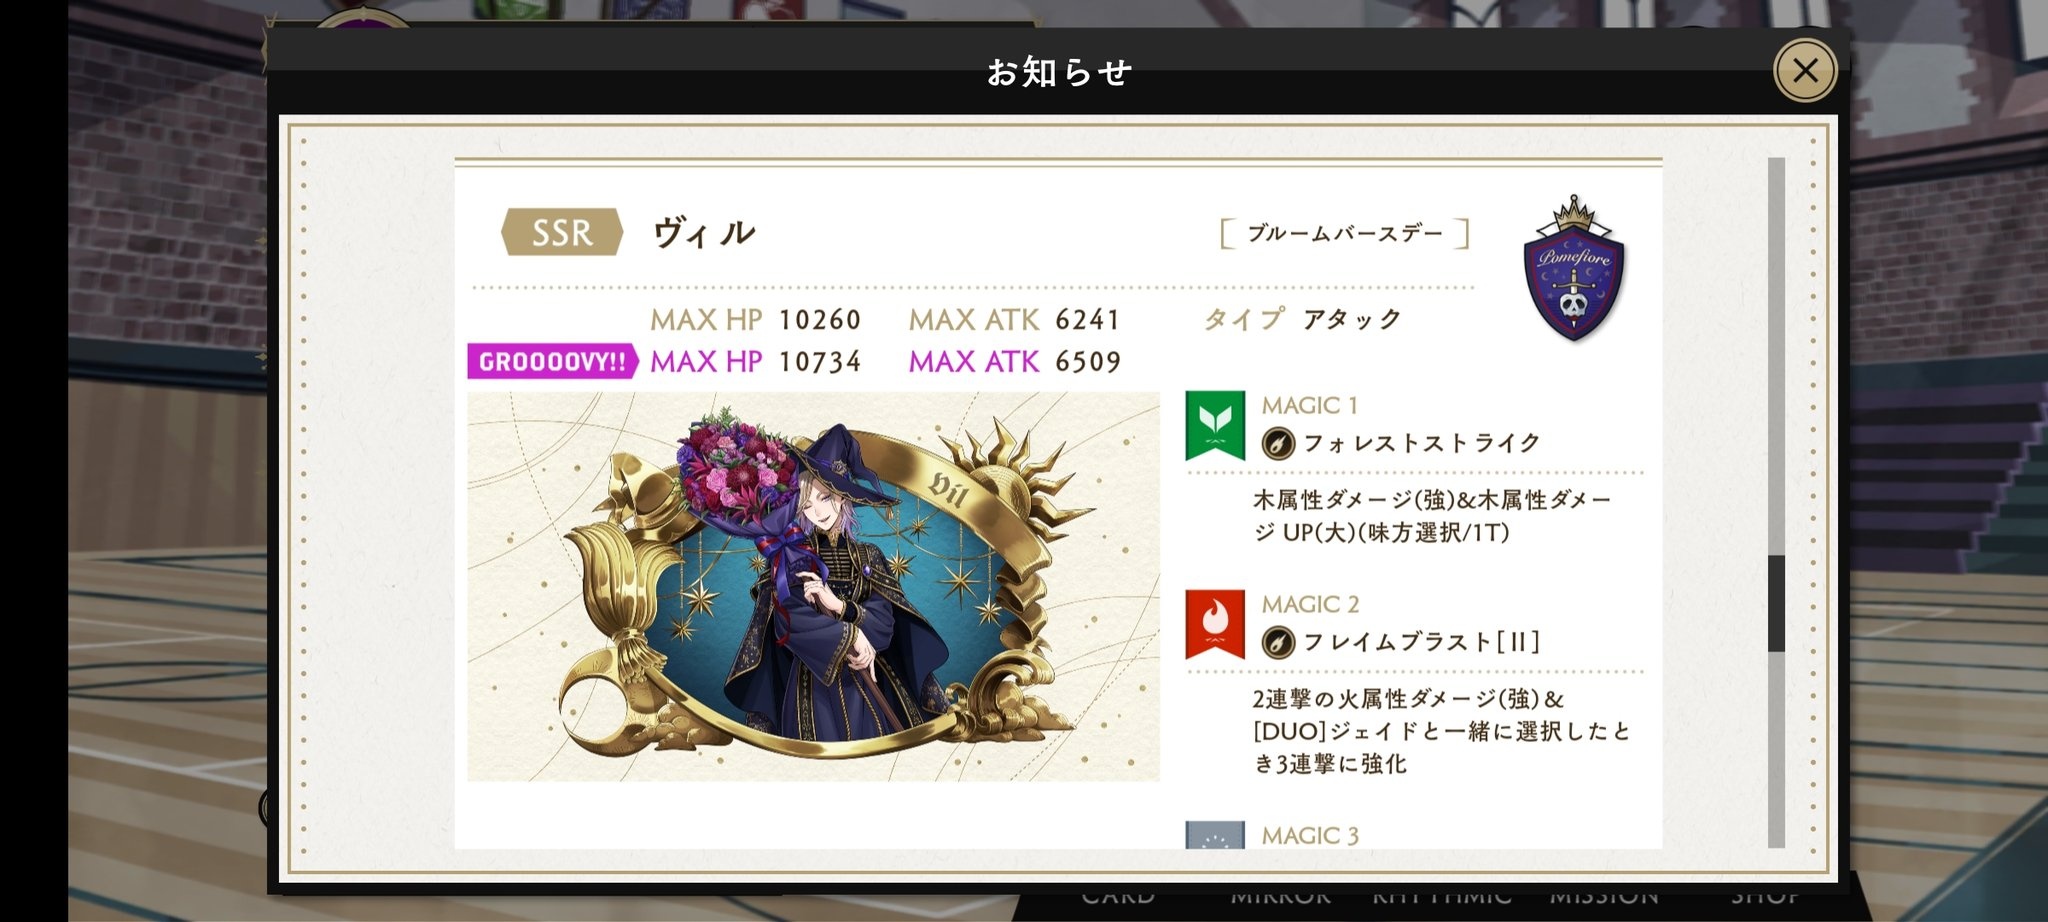The image size is (2048, 922).
Task: Click the gray element icon for Magic 3
Action: pyautogui.click(x=1215, y=835)
